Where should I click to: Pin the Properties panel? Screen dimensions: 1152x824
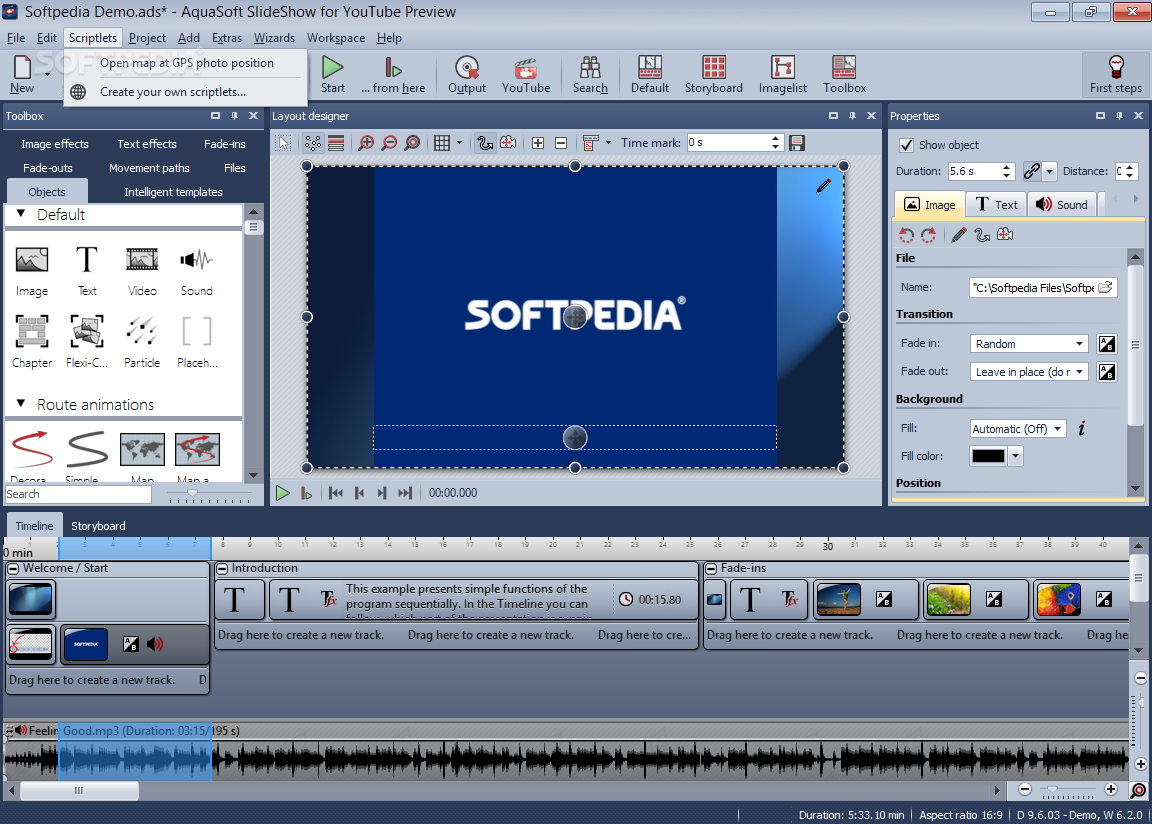coord(1119,115)
